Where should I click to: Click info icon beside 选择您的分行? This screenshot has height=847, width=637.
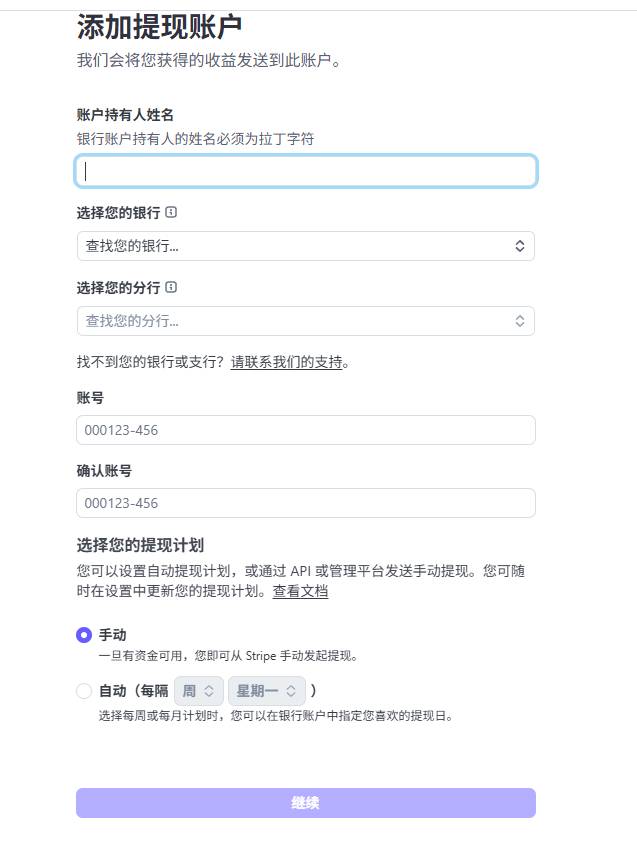point(172,288)
